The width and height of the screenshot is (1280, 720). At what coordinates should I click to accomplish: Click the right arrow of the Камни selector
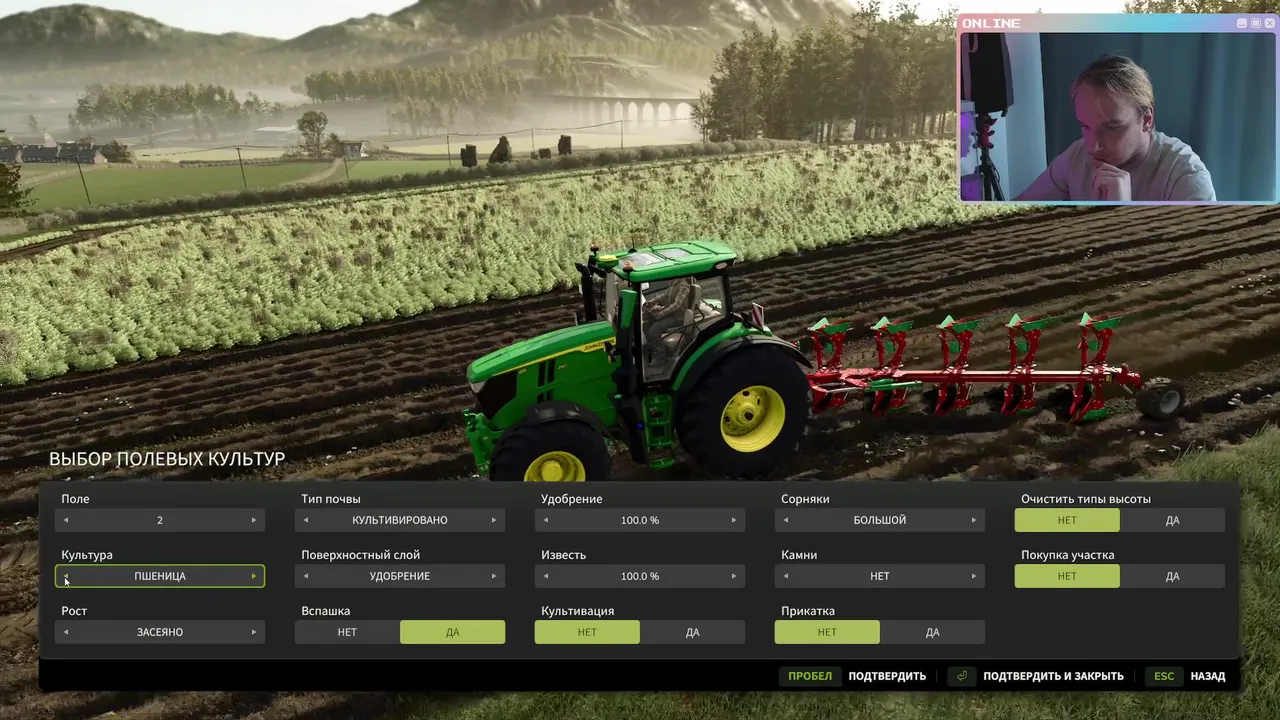tap(974, 576)
